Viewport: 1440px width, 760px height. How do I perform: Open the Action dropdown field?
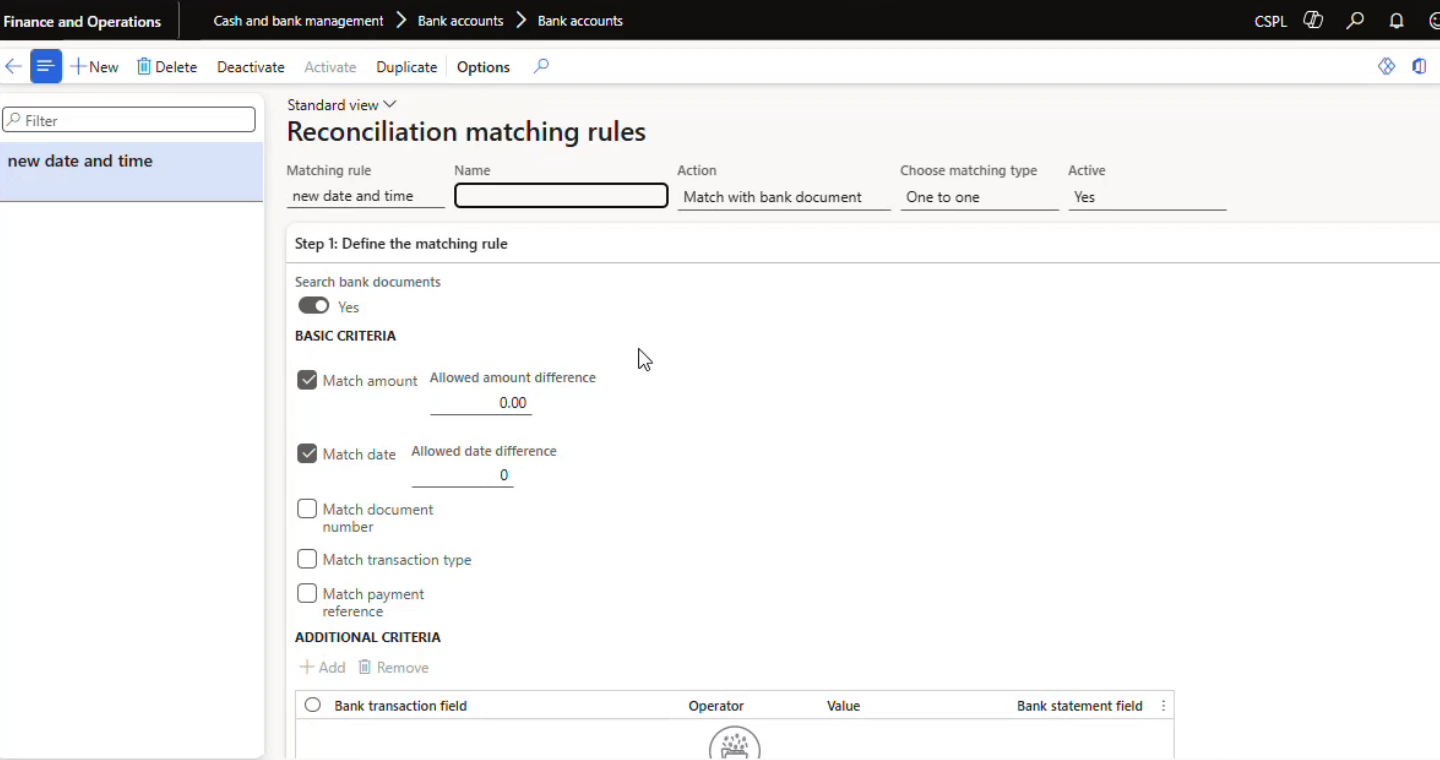point(784,197)
